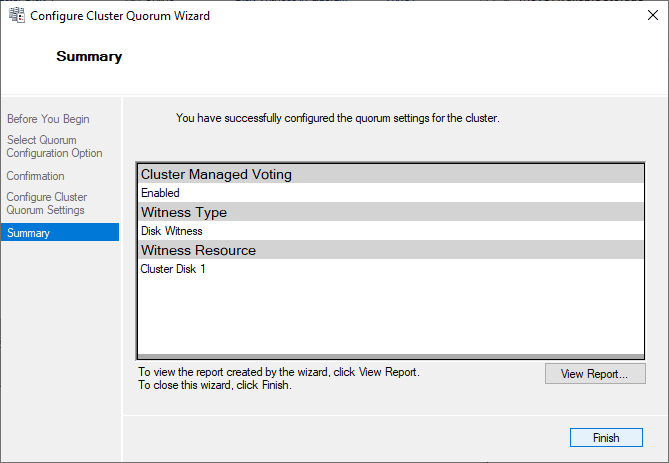669x463 pixels.
Task: Click the 'To close this wizard' instruction text
Action: click(x=214, y=385)
